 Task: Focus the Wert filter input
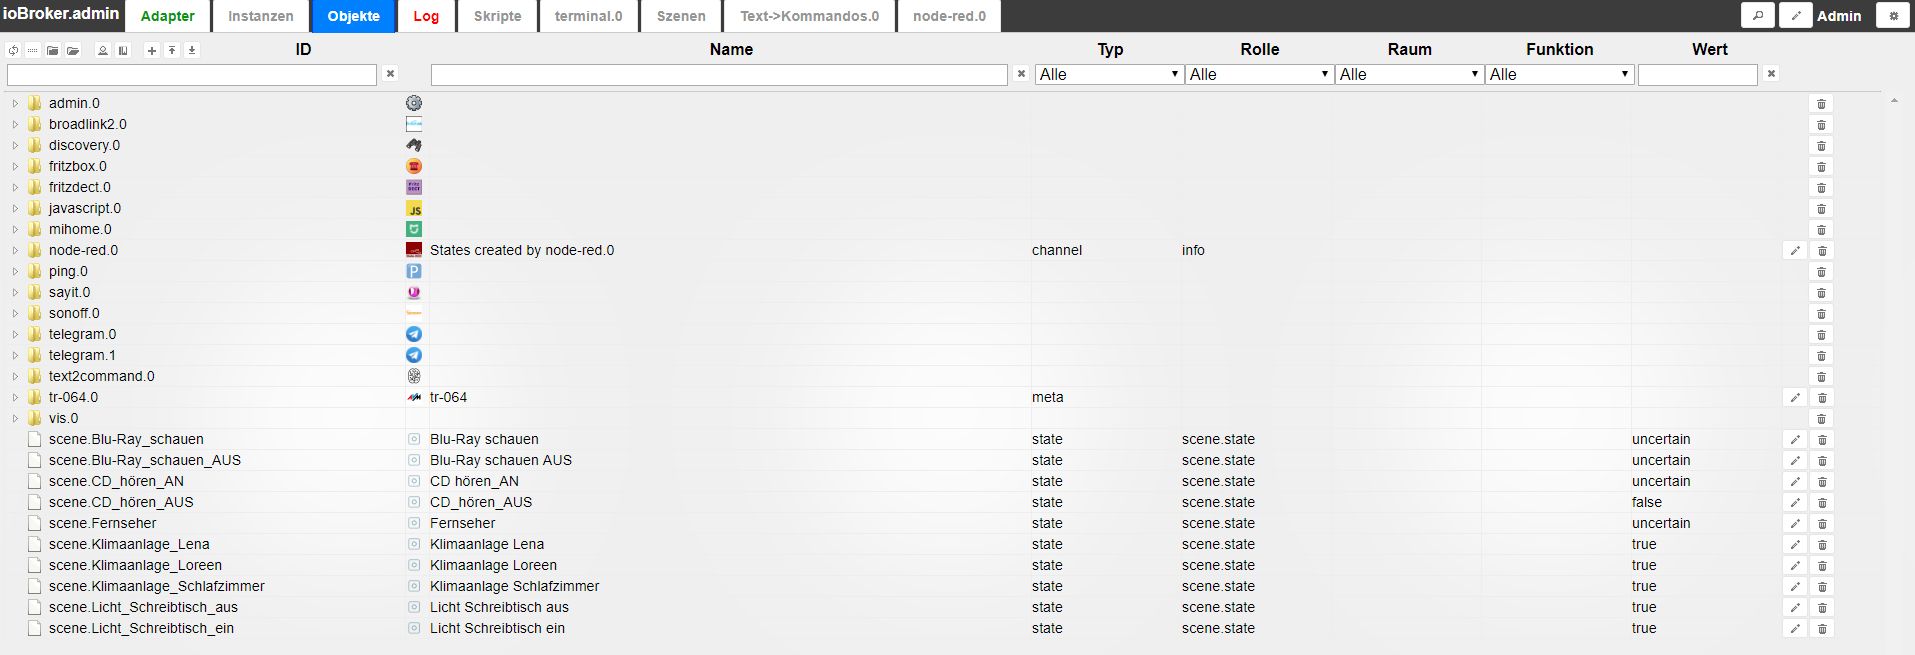click(x=1698, y=75)
